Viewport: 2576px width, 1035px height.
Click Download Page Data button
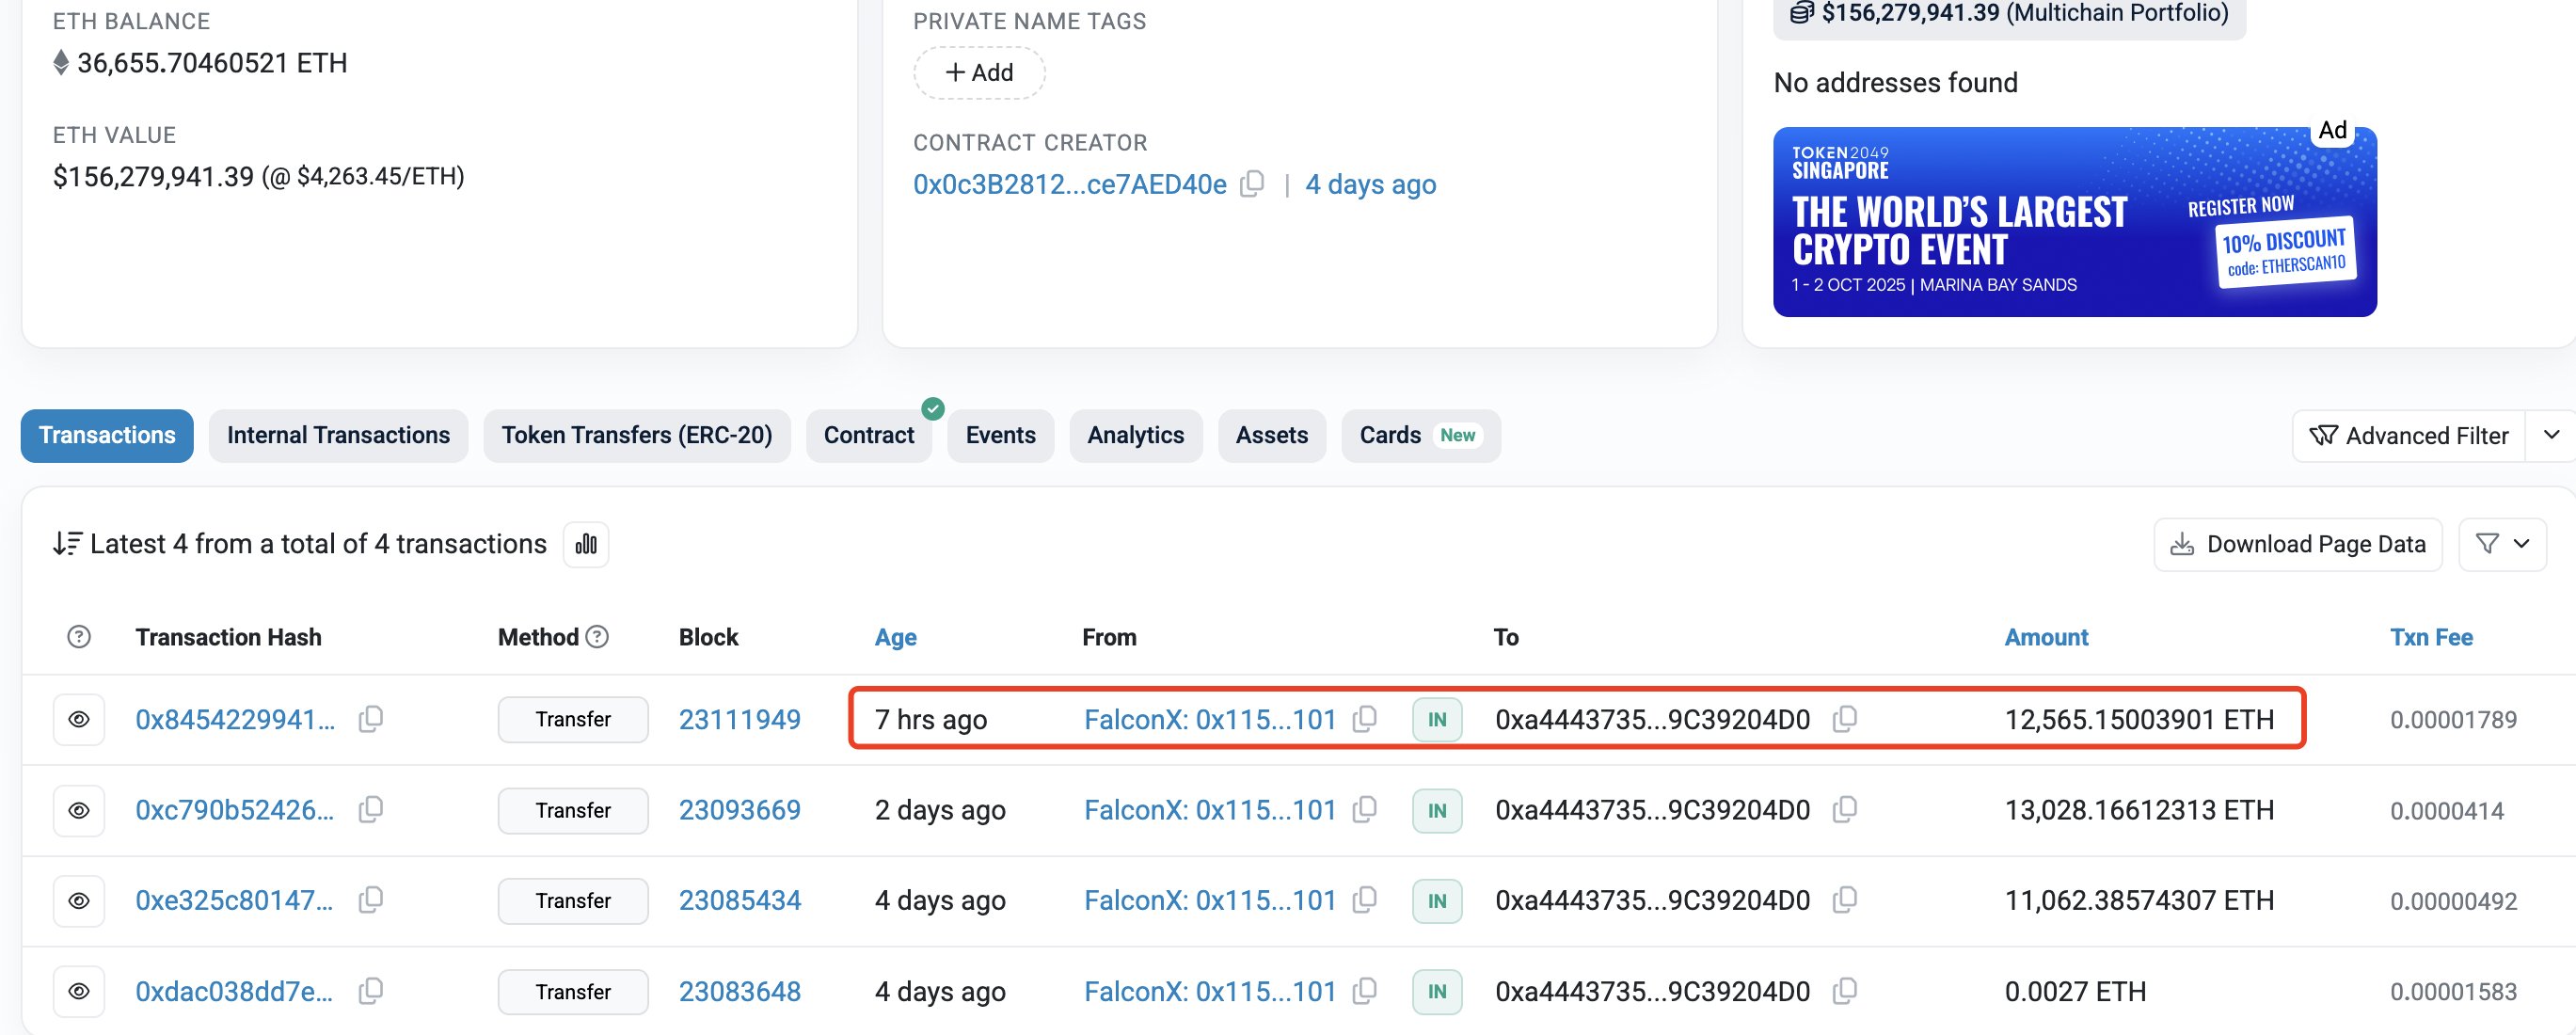coord(2298,544)
